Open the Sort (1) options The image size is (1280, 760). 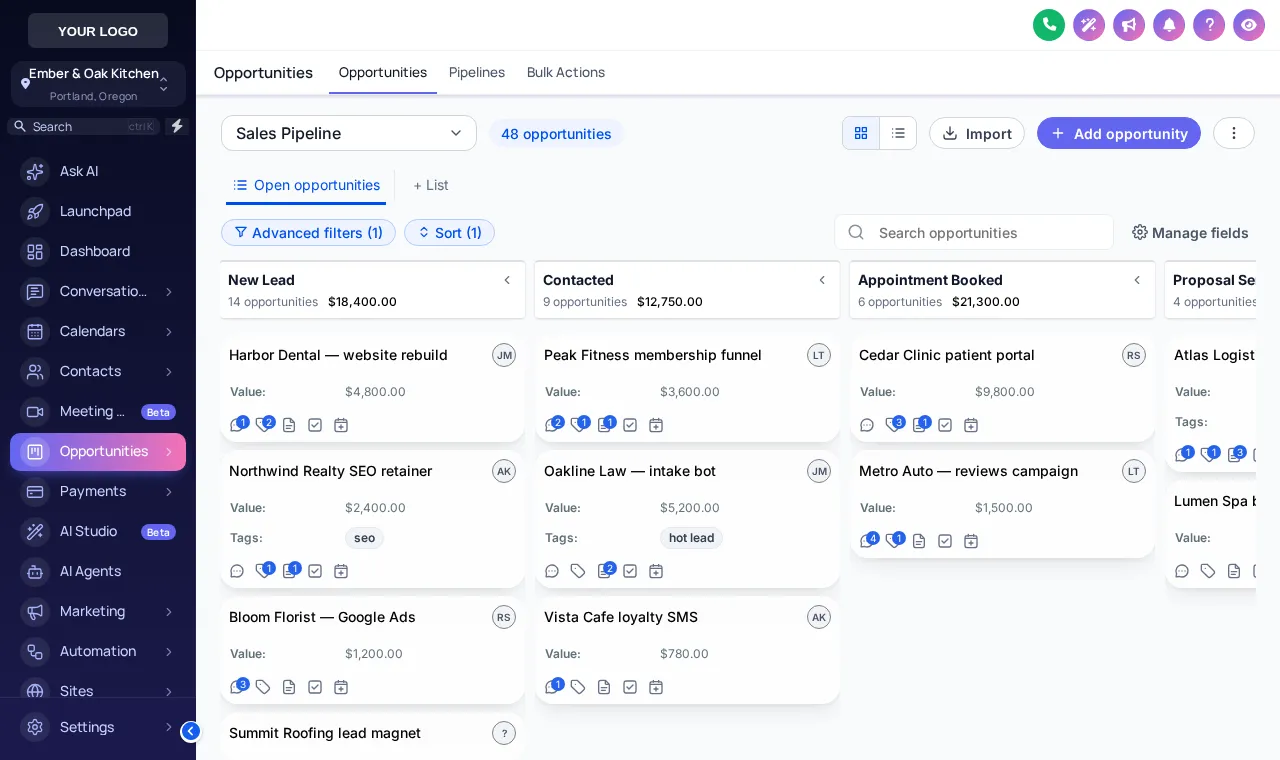pyautogui.click(x=449, y=233)
